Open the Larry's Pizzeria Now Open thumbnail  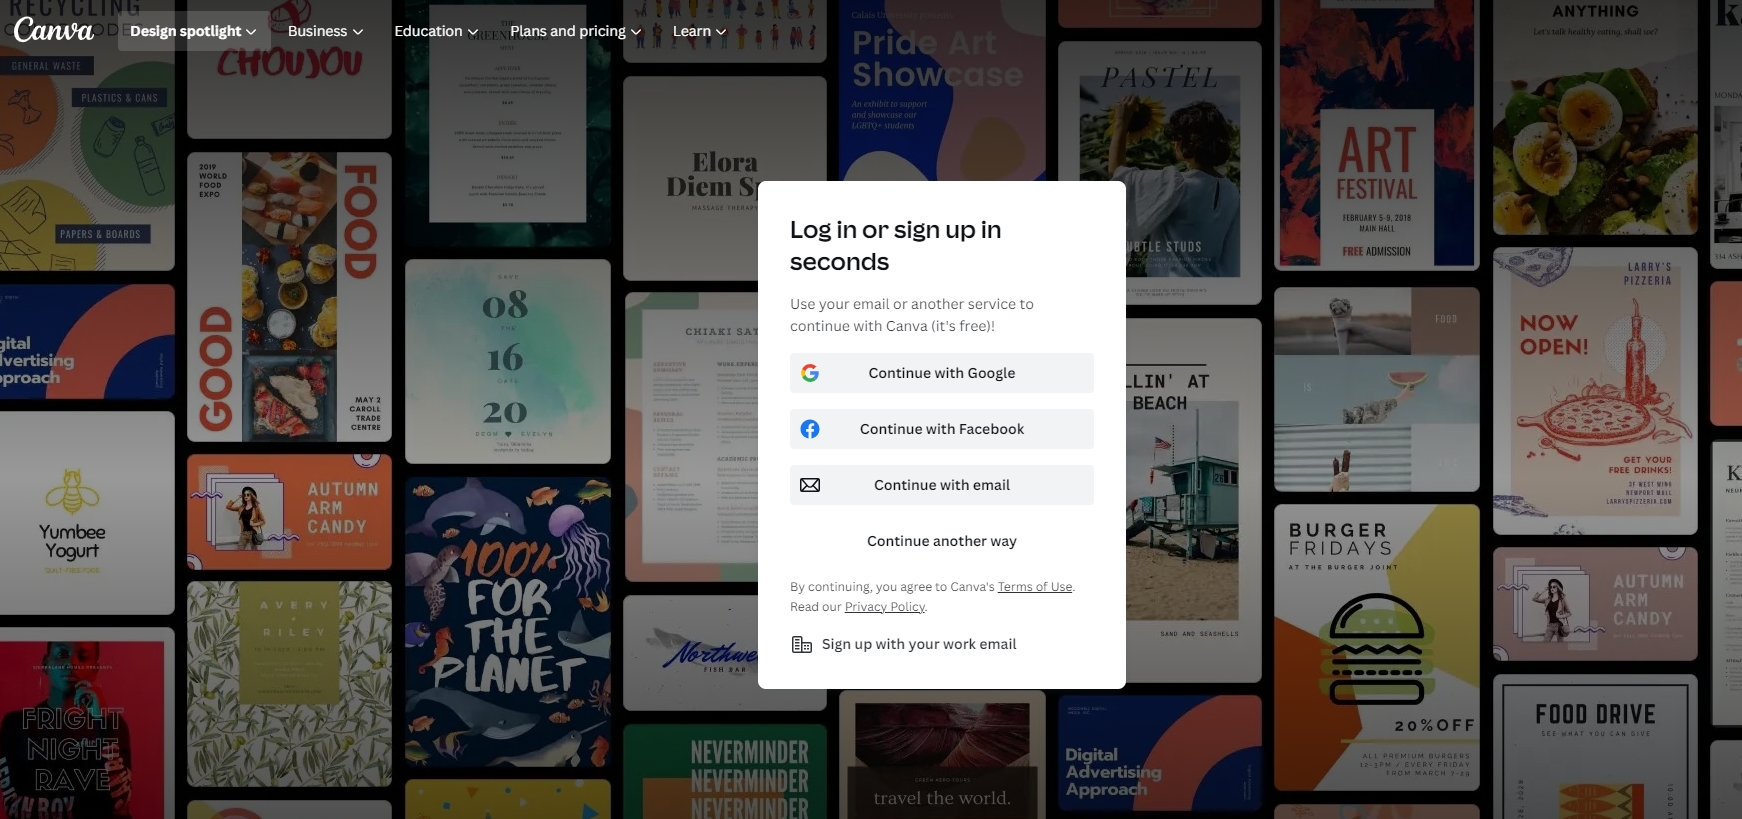point(1595,391)
